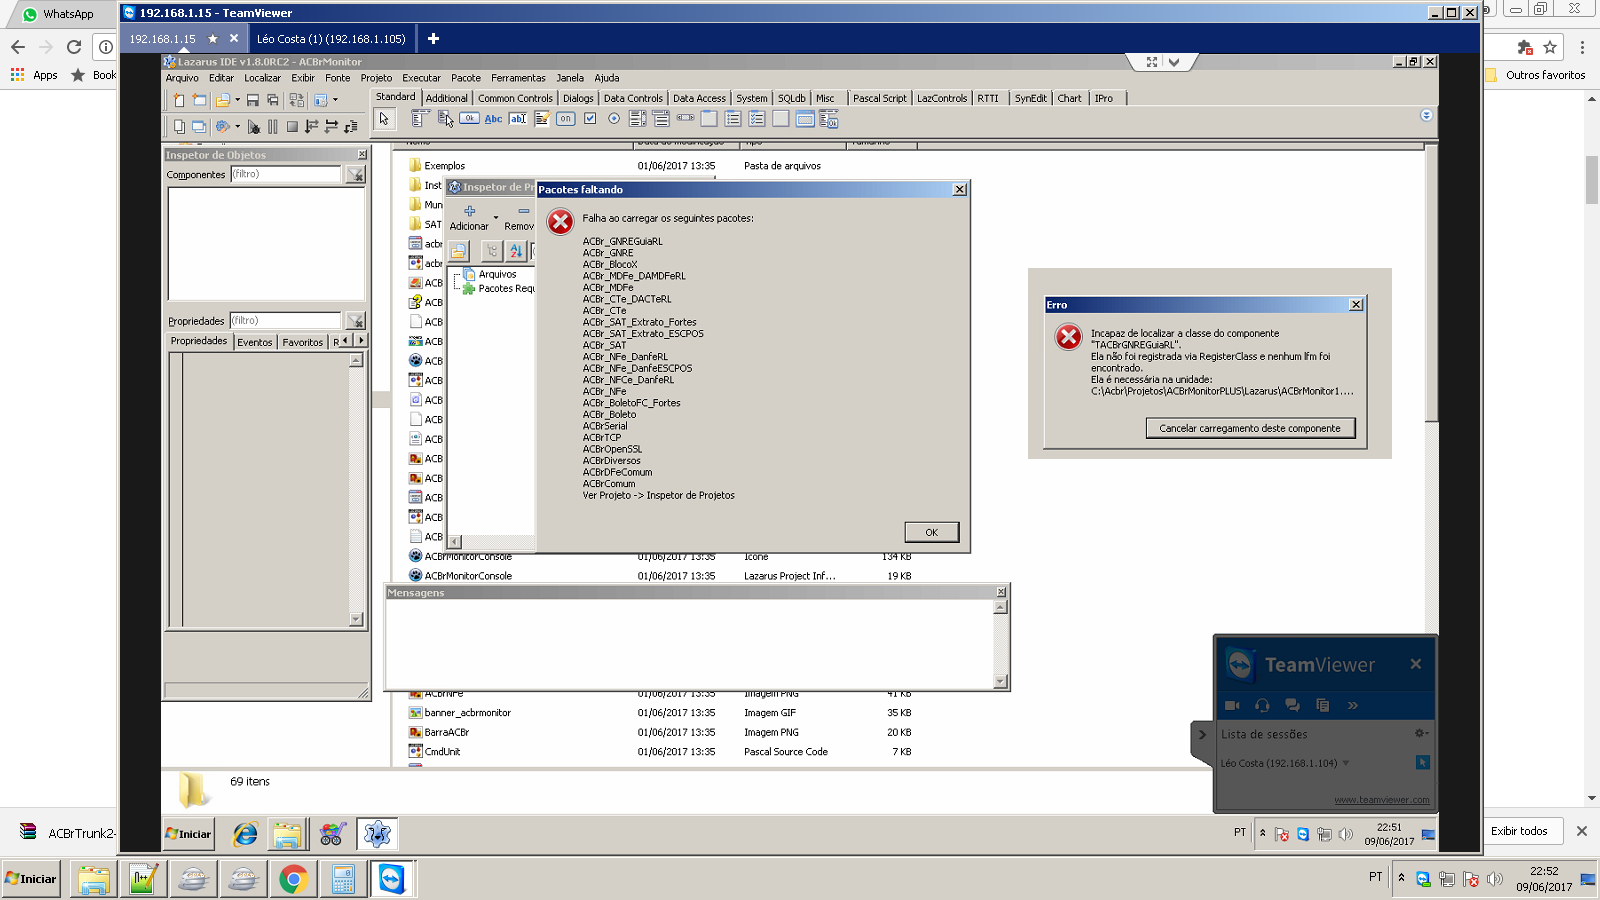Click the Pause execution icon
The image size is (1600, 900).
273,127
